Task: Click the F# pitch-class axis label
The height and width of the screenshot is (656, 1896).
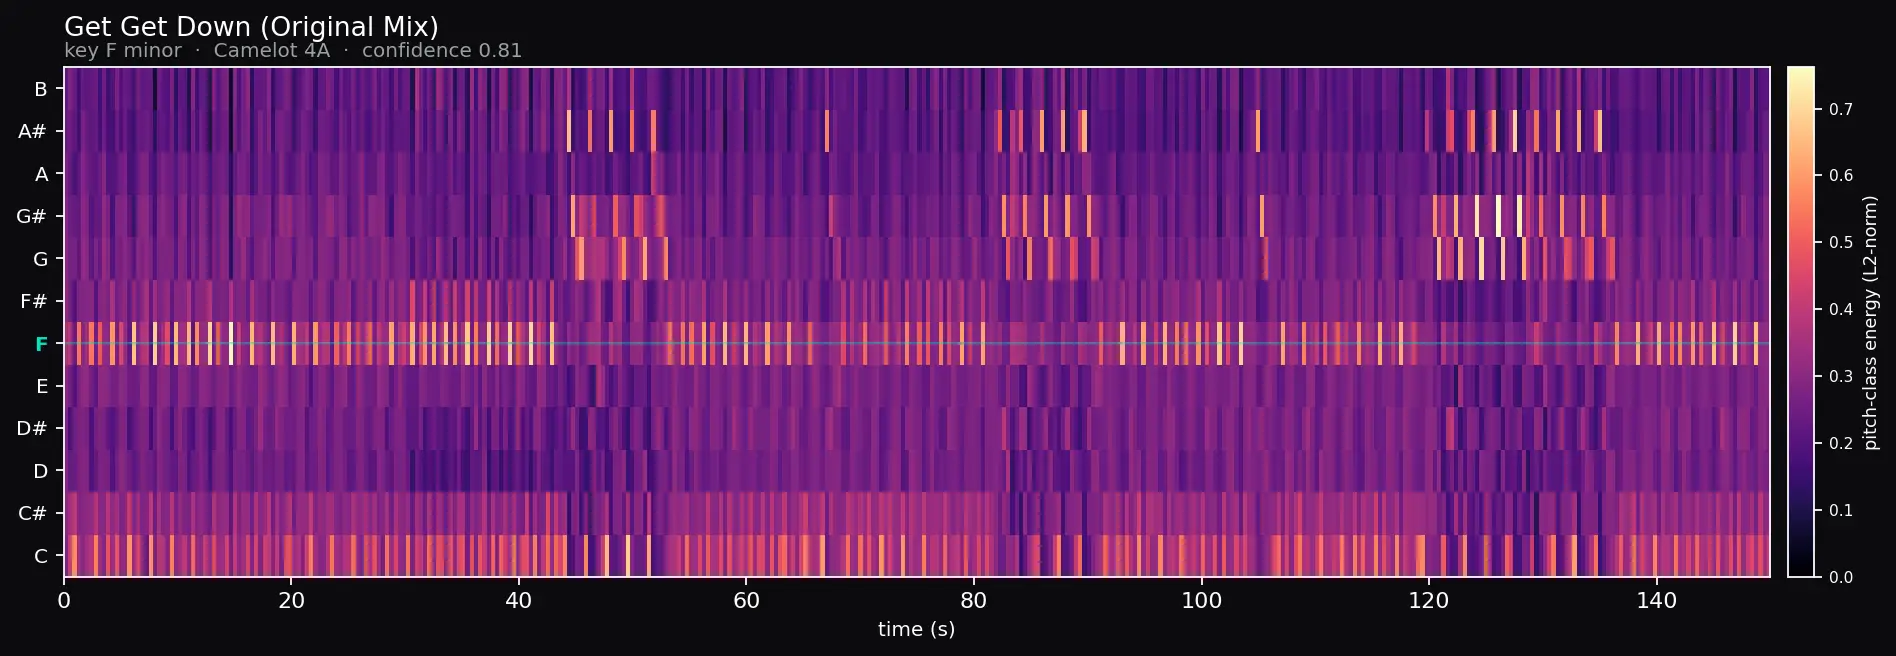Action: (x=34, y=301)
